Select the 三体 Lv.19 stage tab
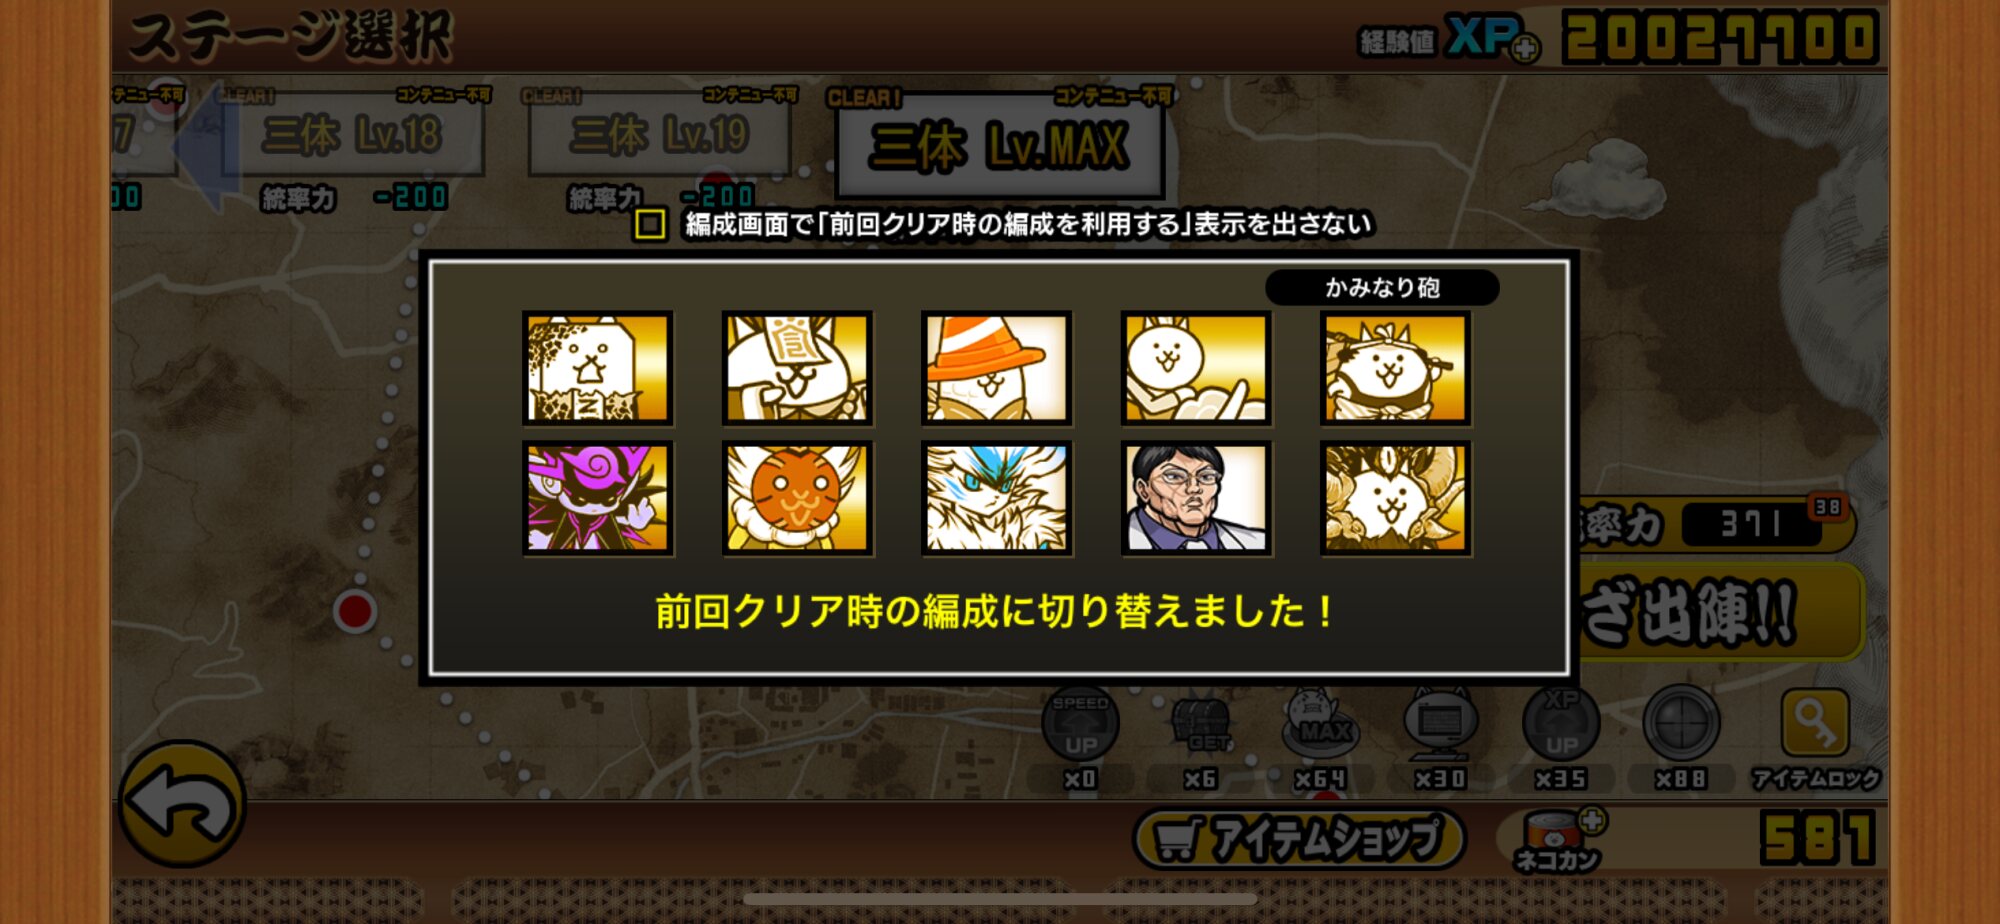2000x924 pixels. (x=659, y=134)
